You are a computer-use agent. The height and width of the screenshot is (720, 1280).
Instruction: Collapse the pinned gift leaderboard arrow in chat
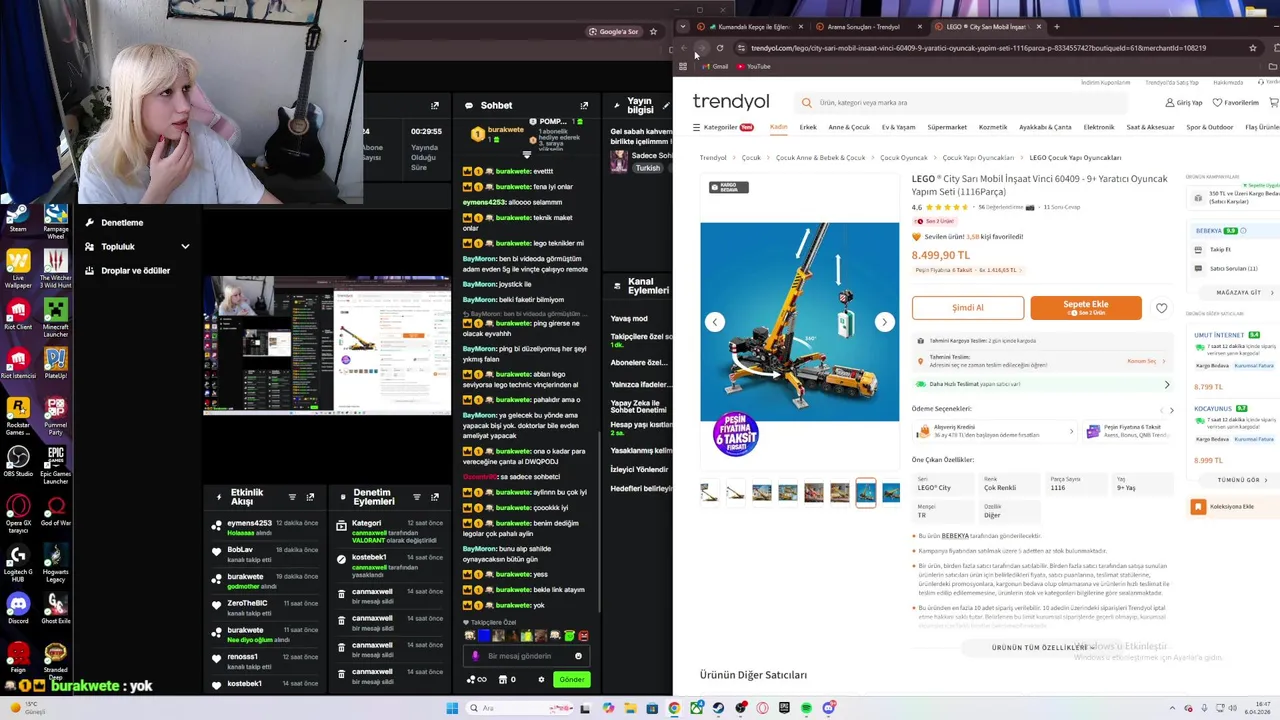(x=527, y=155)
